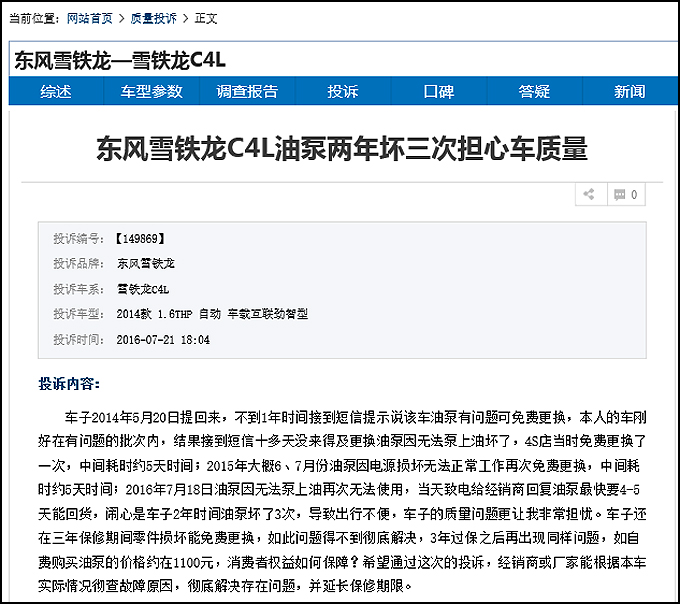
Task: Click the 投诉时间 label
Action: pos(78,340)
